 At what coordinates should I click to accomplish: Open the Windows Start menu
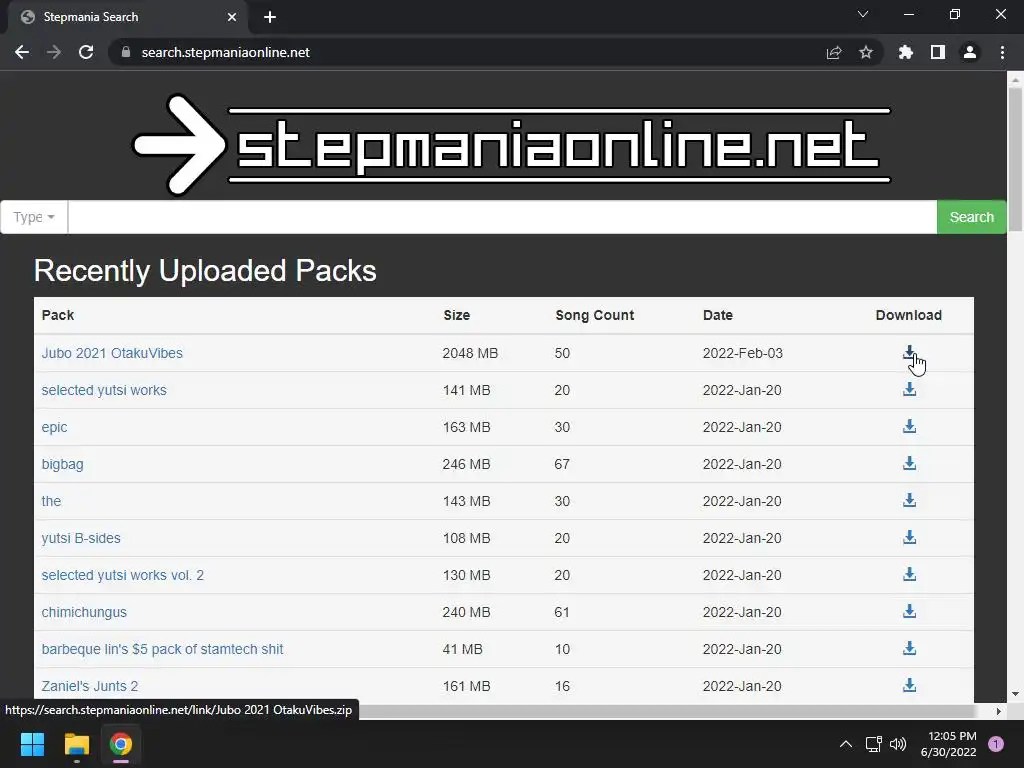[32, 744]
